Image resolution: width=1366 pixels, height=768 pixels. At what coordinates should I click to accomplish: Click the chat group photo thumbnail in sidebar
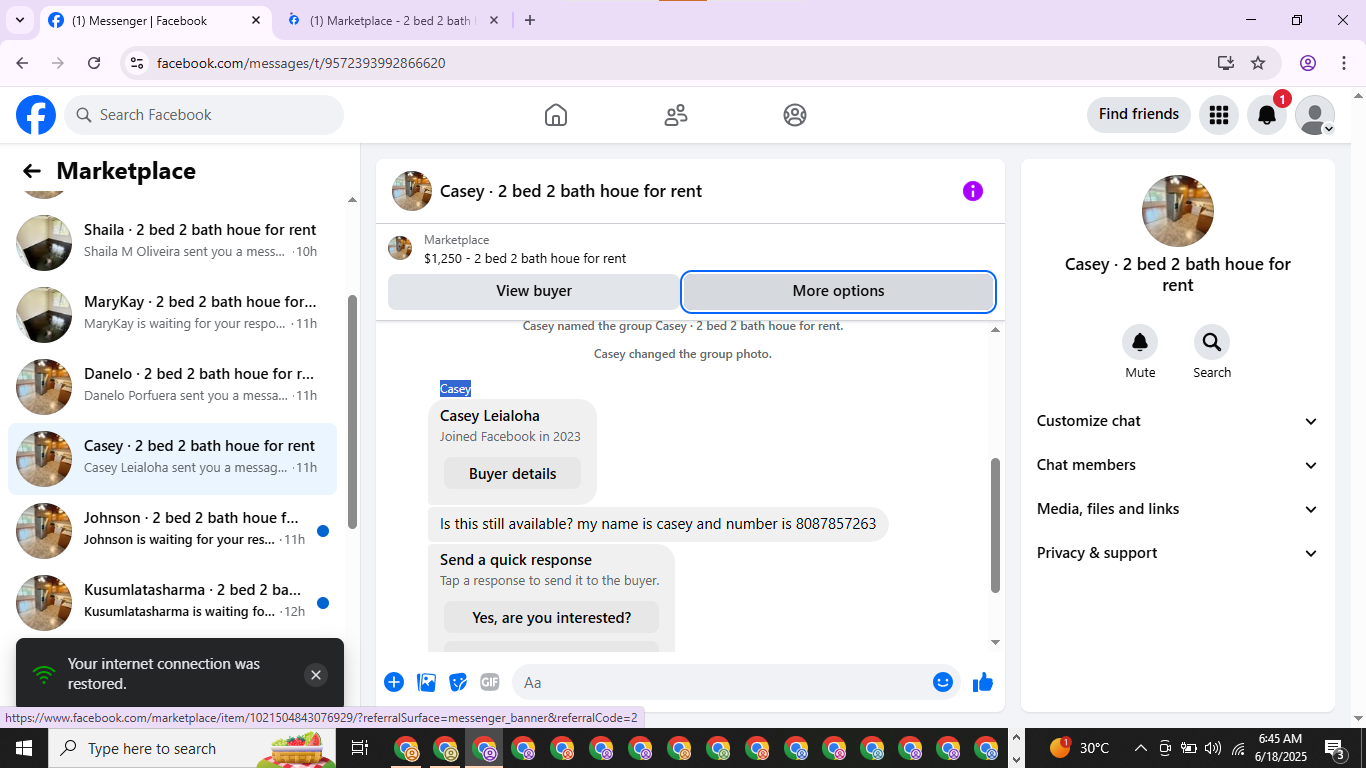(1178, 211)
